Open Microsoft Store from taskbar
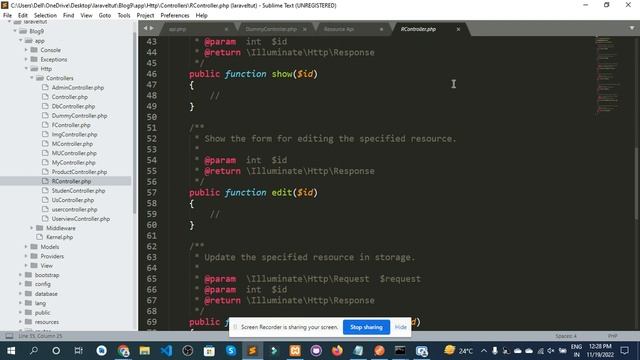The height and width of the screenshot is (360, 640). (x=209, y=351)
